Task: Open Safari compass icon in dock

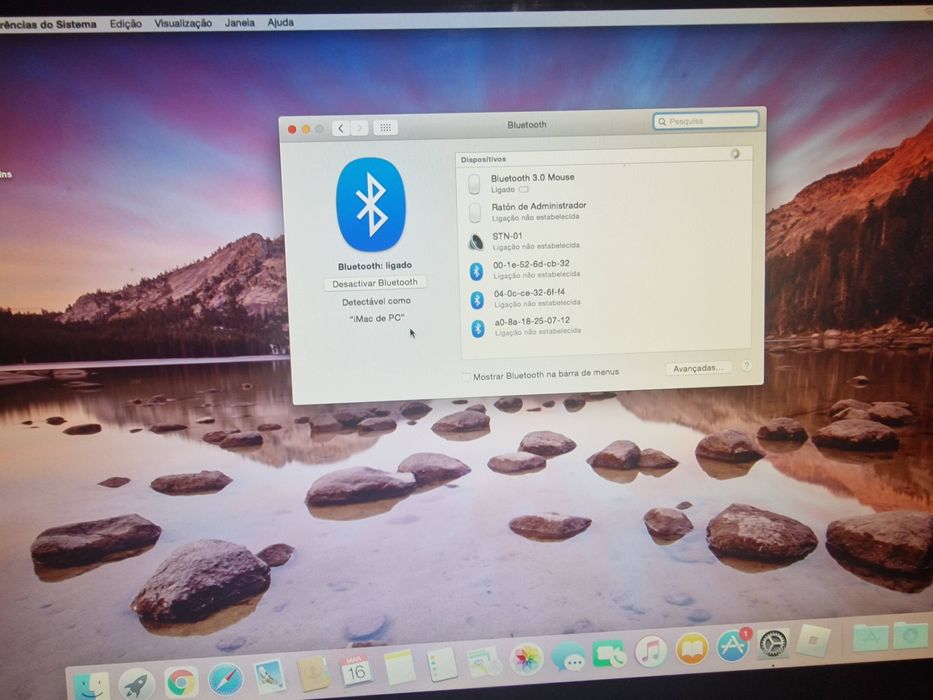Action: pyautogui.click(x=226, y=679)
